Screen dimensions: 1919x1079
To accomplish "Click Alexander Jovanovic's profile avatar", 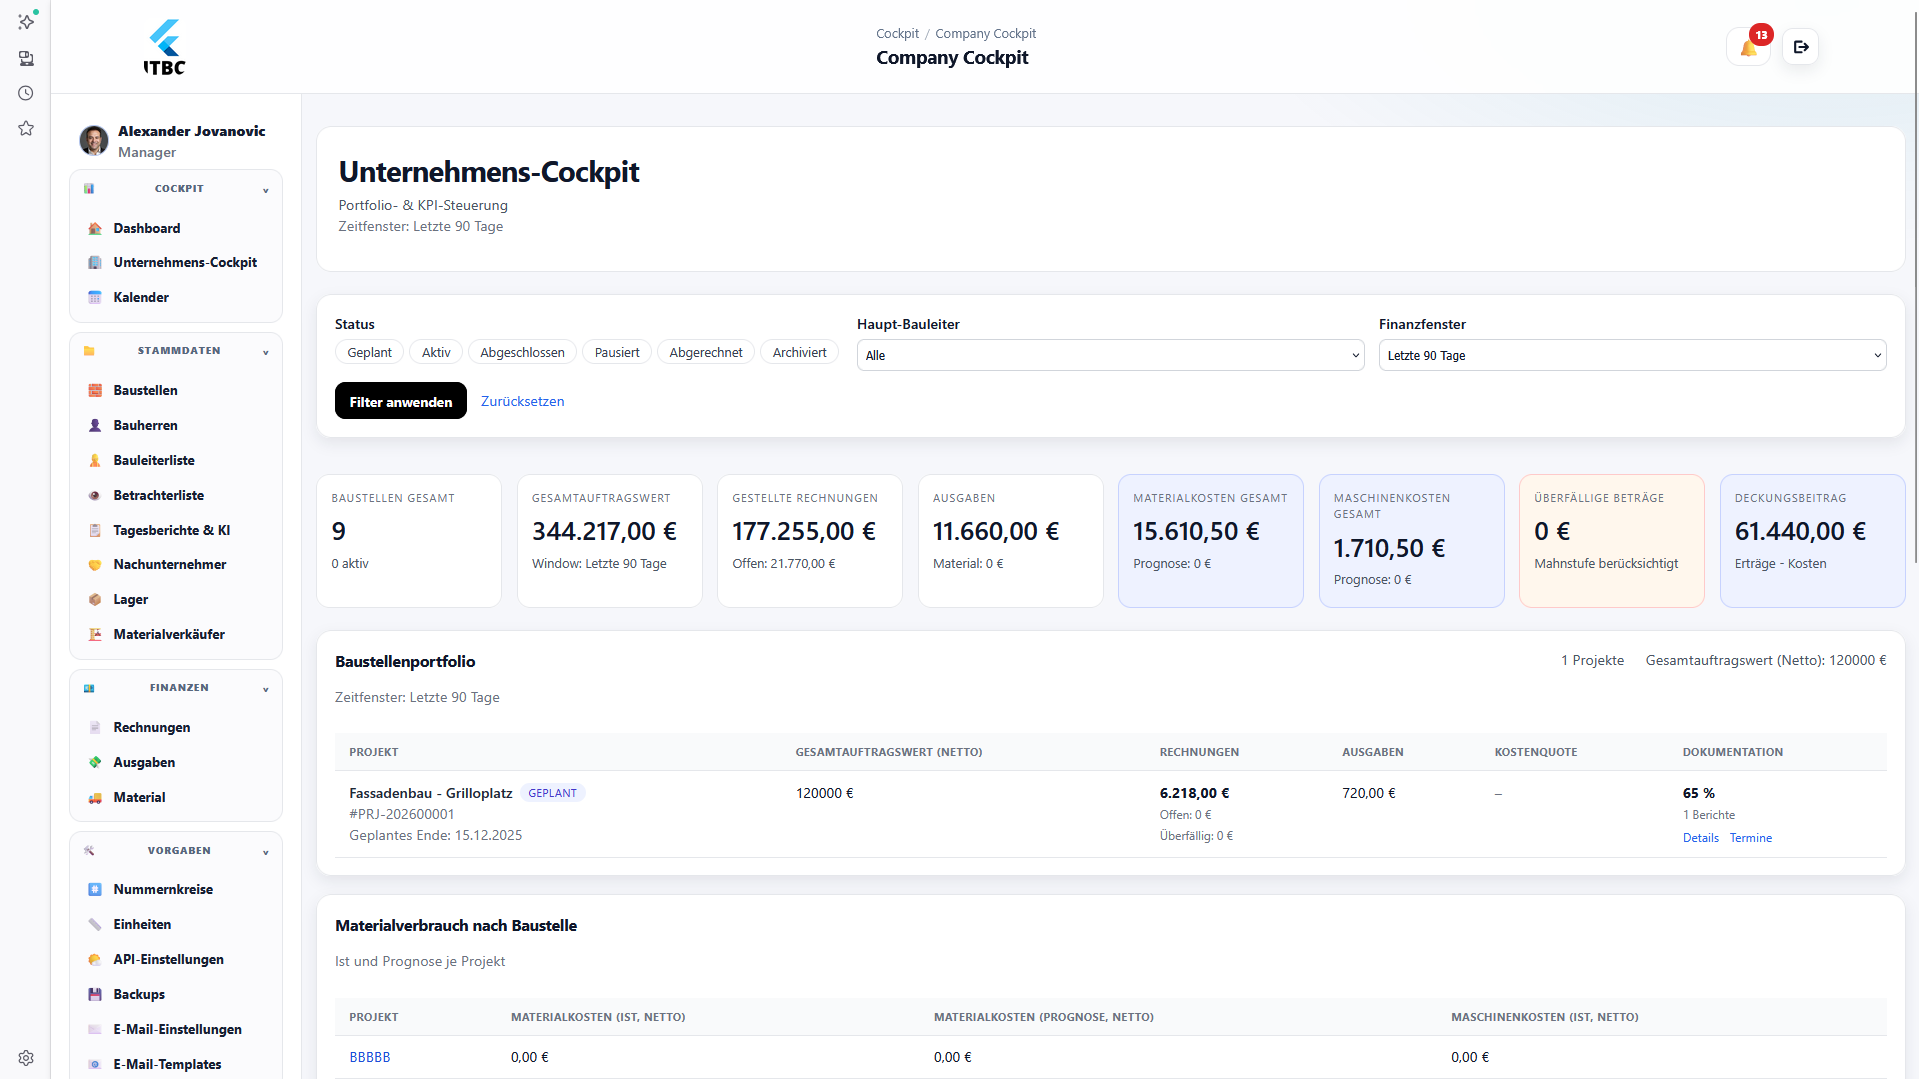I will [x=94, y=141].
